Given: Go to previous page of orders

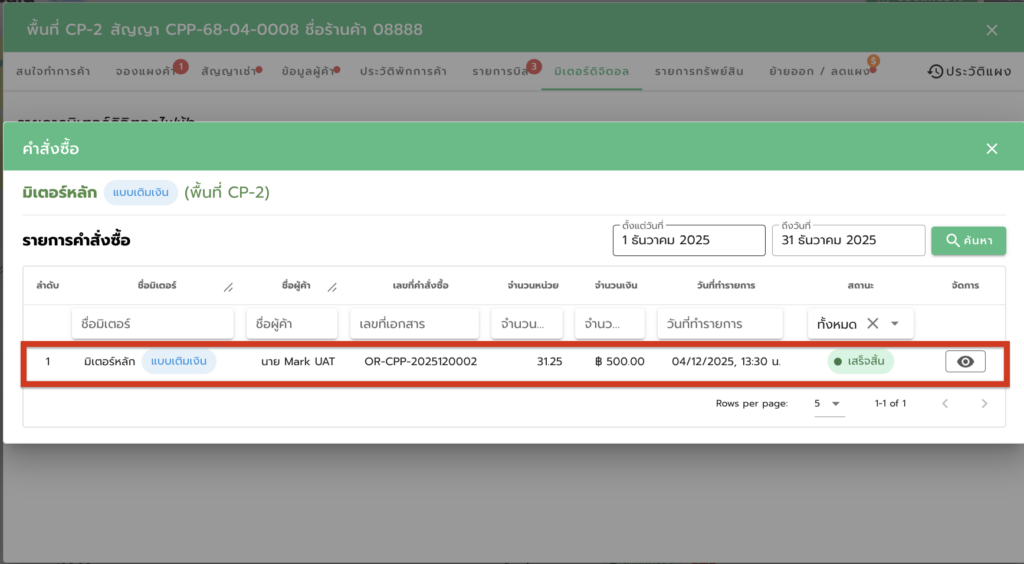Looking at the screenshot, I should (945, 404).
